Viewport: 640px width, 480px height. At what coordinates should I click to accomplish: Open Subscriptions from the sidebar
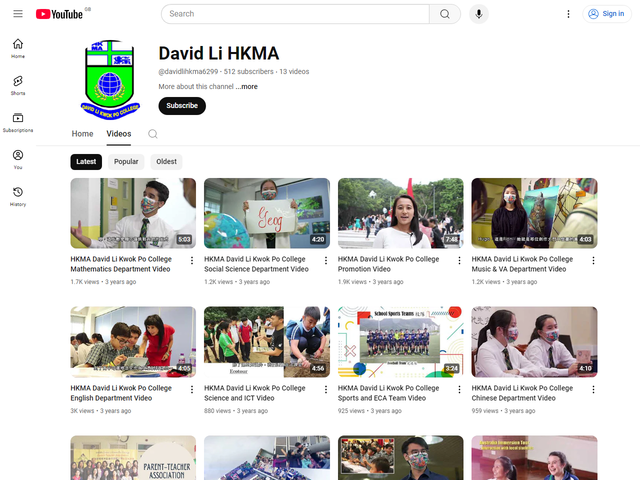pyautogui.click(x=18, y=122)
